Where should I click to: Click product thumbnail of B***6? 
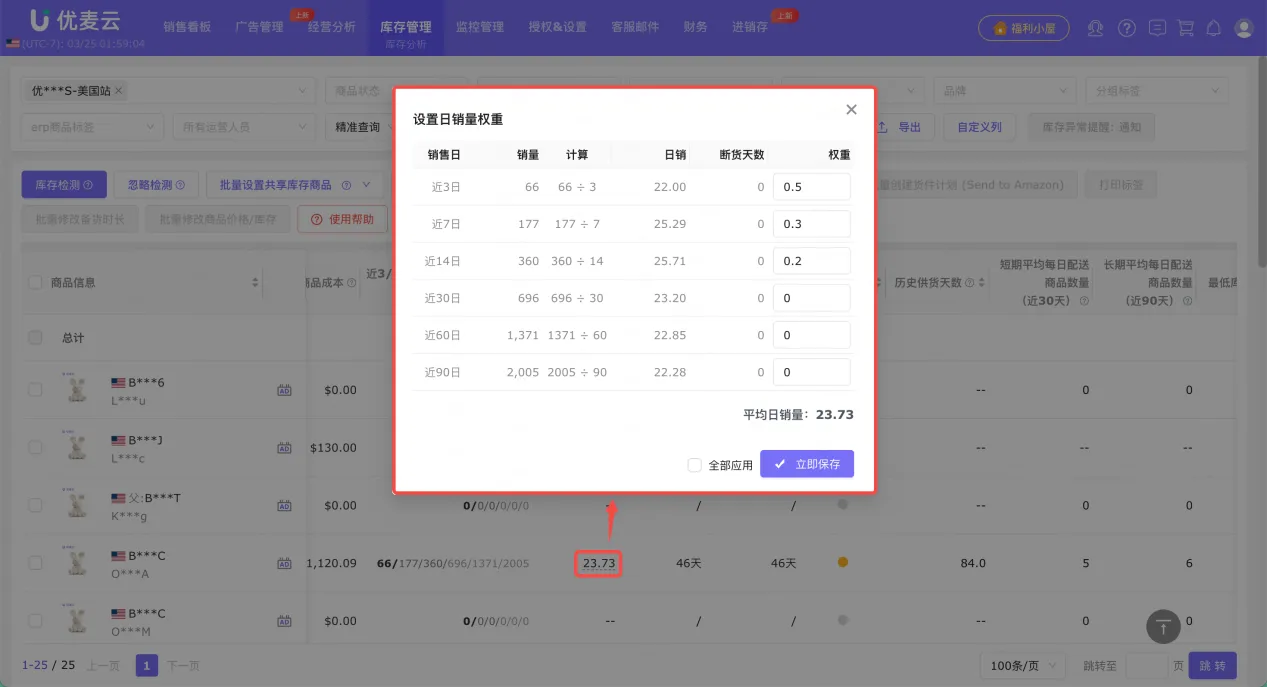pyautogui.click(x=74, y=389)
